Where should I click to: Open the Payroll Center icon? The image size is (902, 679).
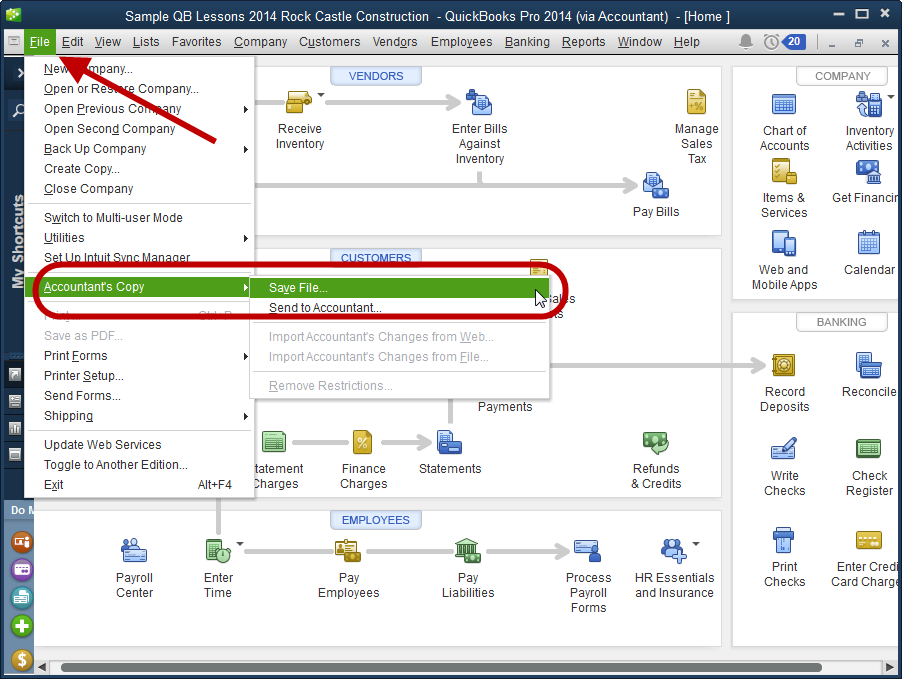[x=134, y=551]
